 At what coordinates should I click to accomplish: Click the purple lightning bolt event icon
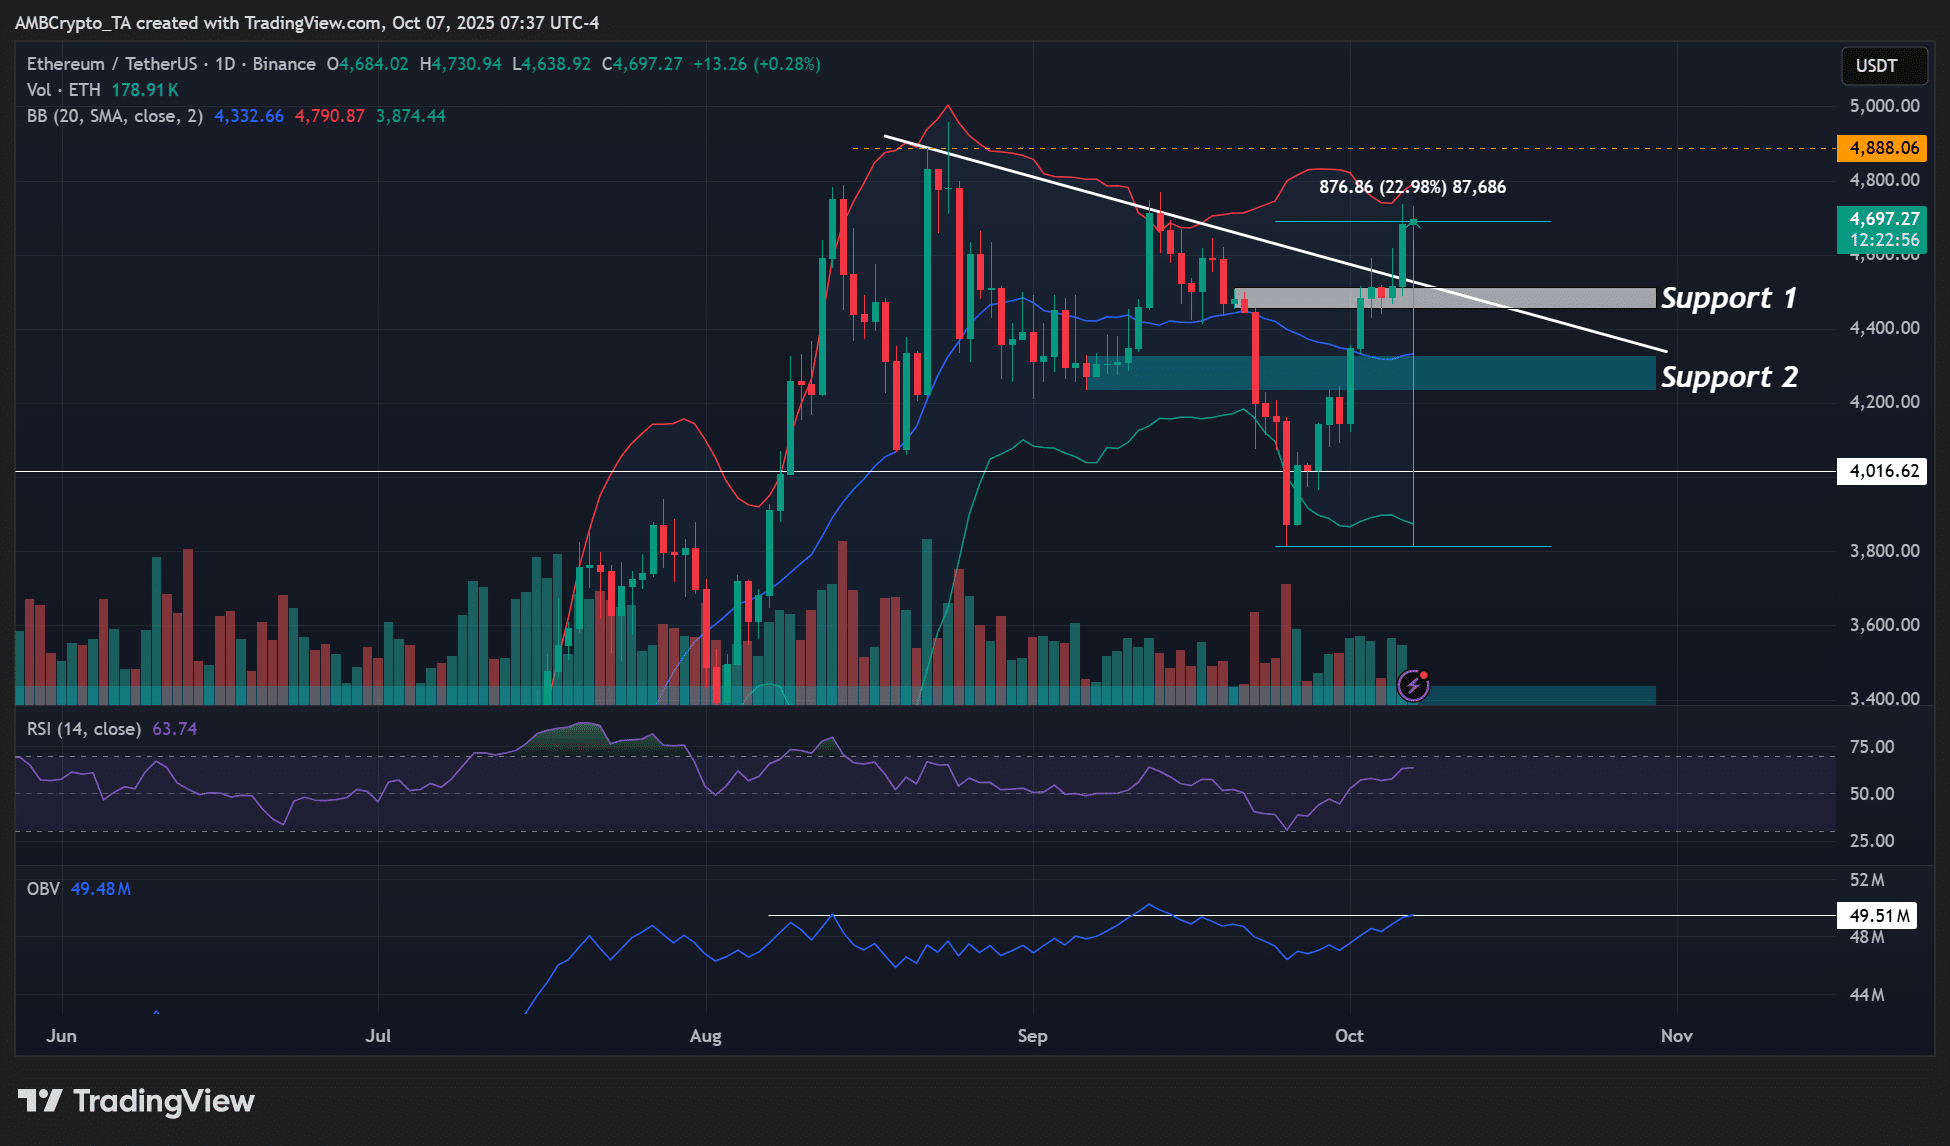tap(1413, 685)
